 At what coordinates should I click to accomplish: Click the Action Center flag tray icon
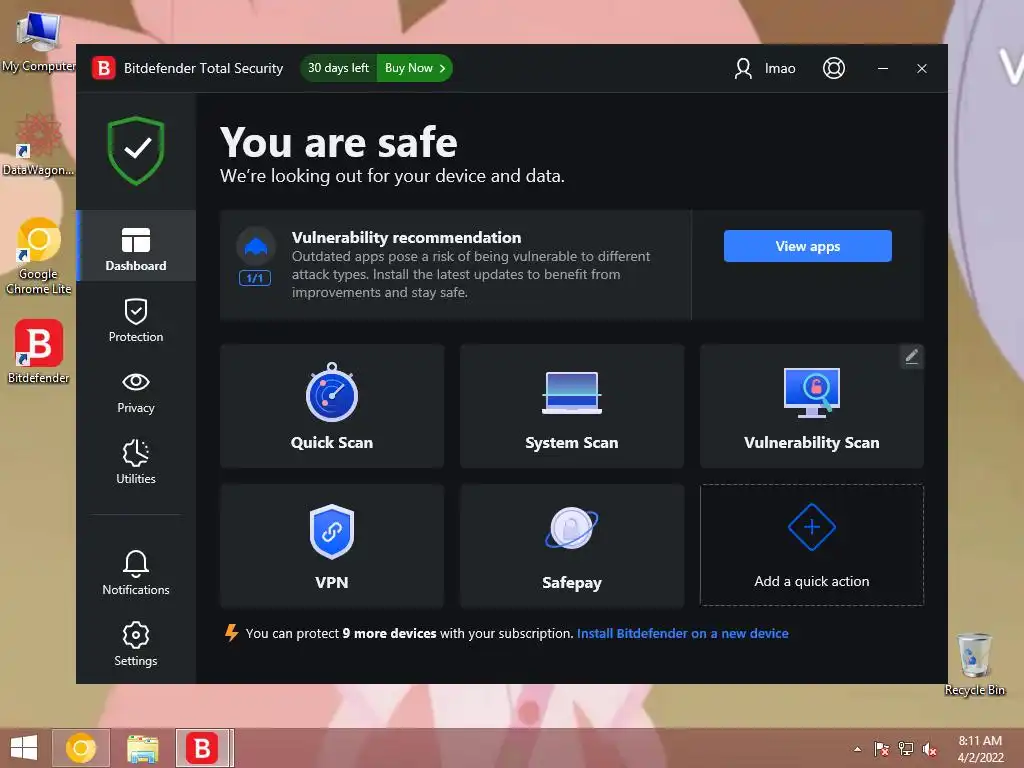[x=882, y=749]
